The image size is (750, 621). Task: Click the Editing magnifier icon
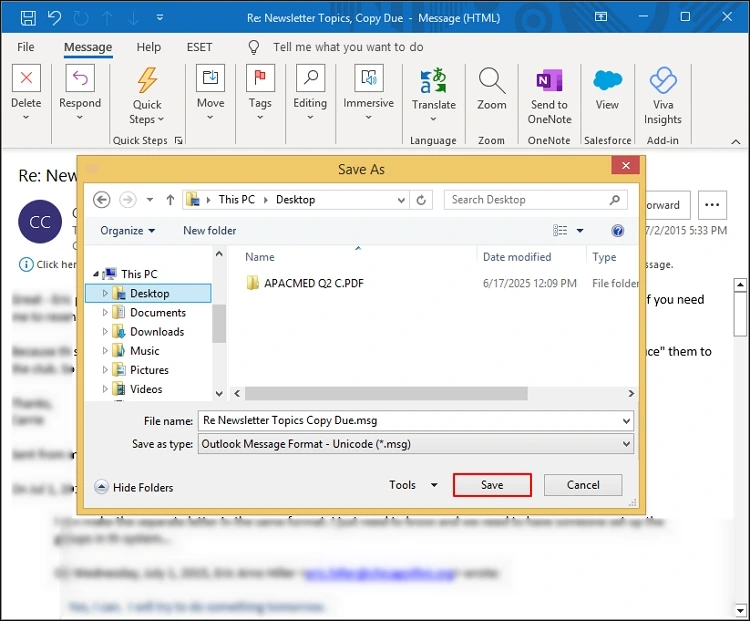tap(310, 78)
